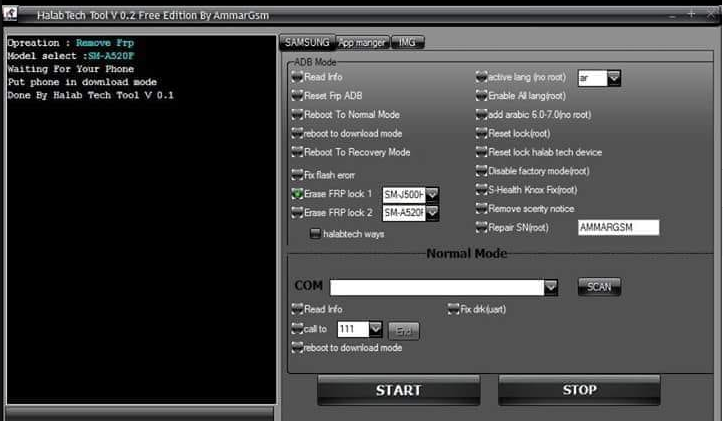
Task: Select S-Health Knox Fix(root) option
Action: point(527,190)
